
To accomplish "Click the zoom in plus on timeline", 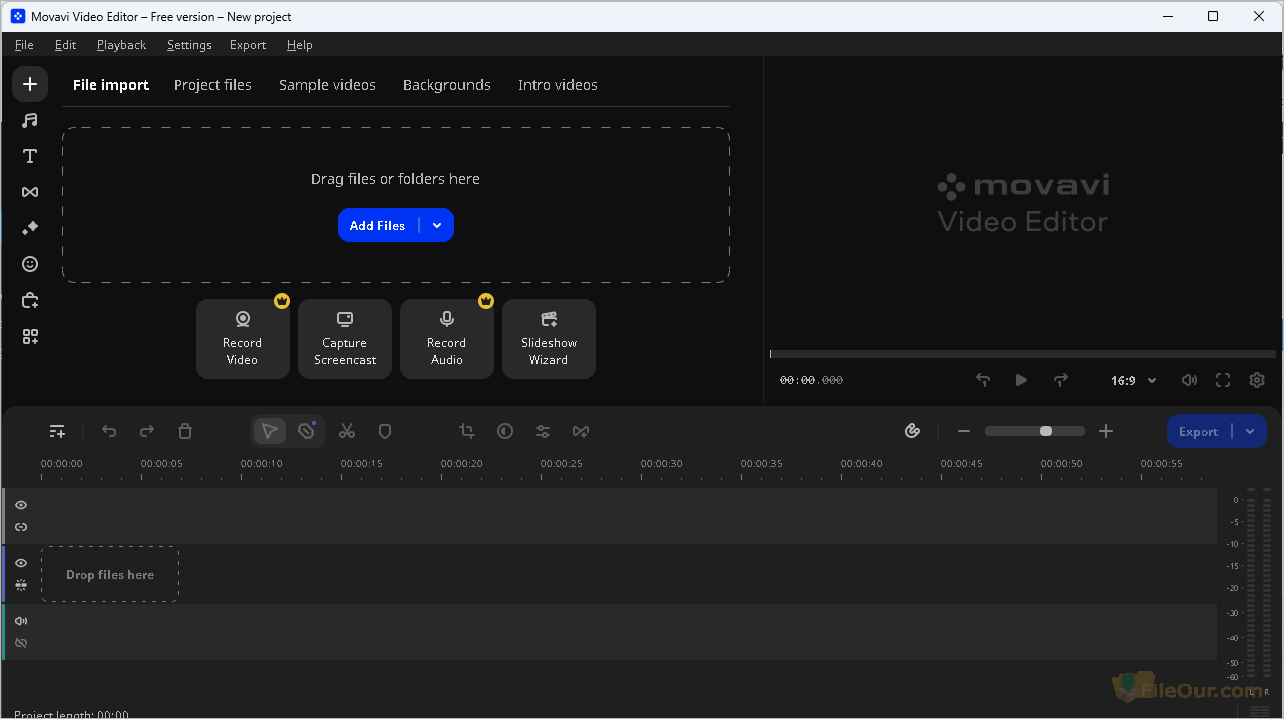I will tap(1106, 431).
